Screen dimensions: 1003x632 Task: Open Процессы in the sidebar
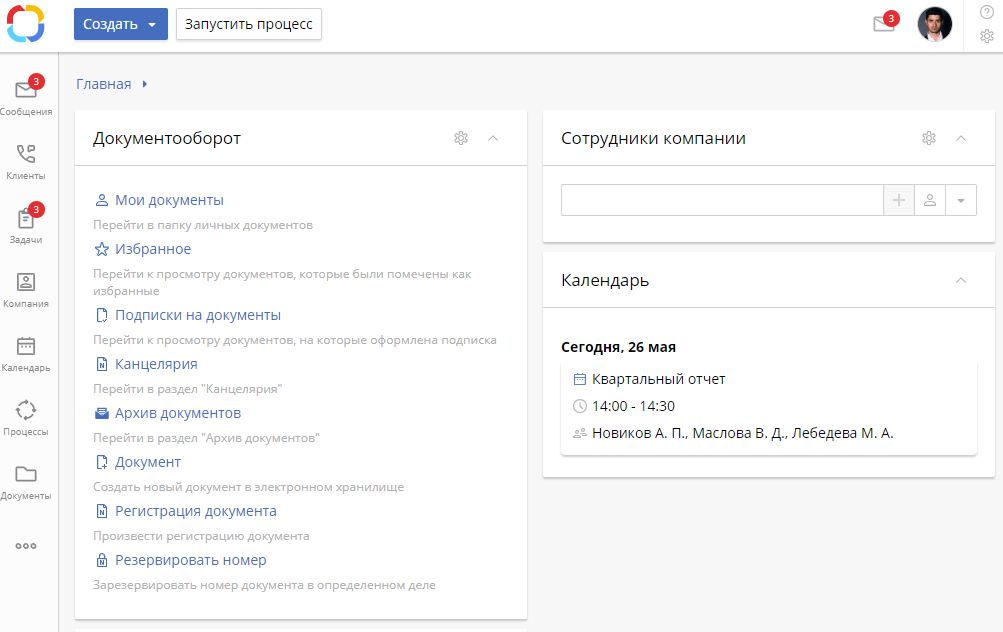click(x=26, y=418)
